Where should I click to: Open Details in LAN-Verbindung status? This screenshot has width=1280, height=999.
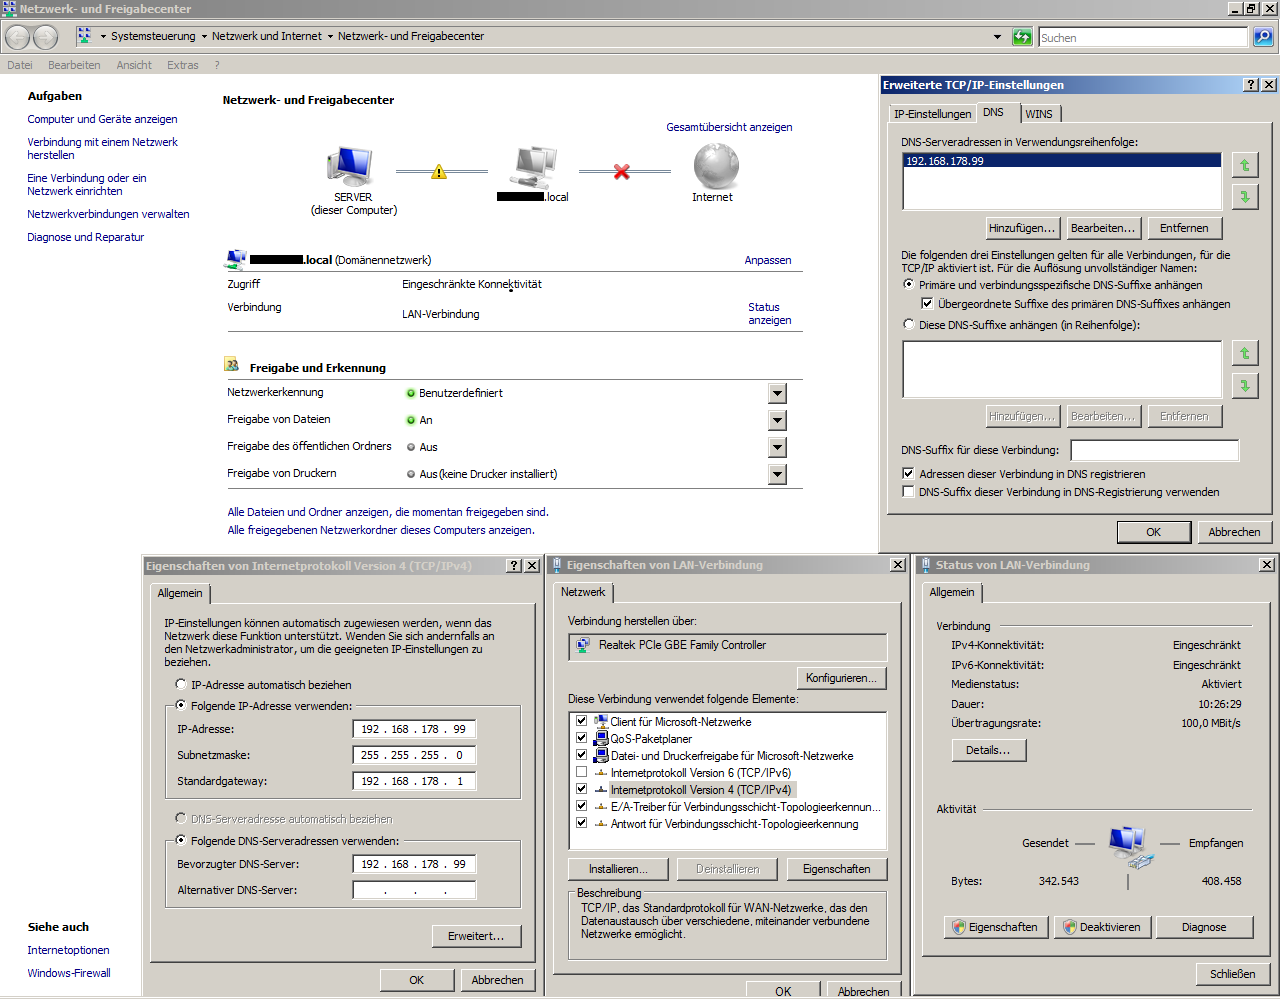pyautogui.click(x=988, y=750)
